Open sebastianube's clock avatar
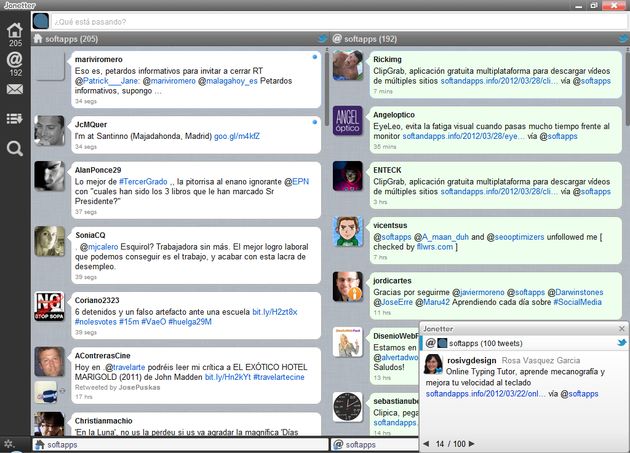Image resolution: width=630 pixels, height=453 pixels. [348, 407]
